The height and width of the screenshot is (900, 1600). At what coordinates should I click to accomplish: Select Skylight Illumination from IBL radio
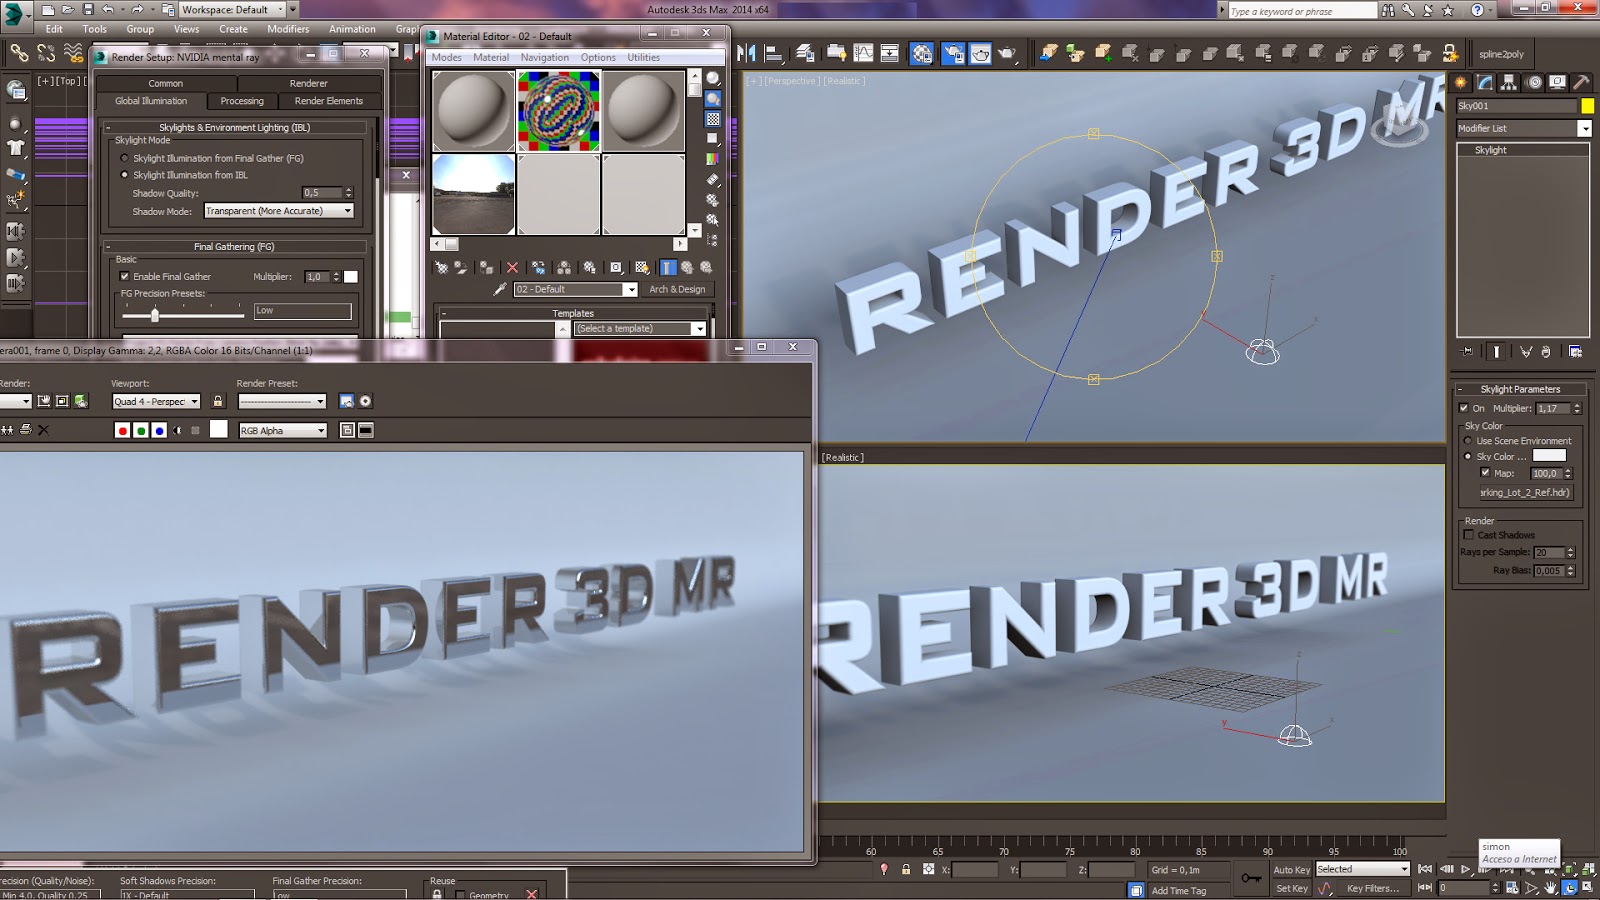[x=125, y=175]
